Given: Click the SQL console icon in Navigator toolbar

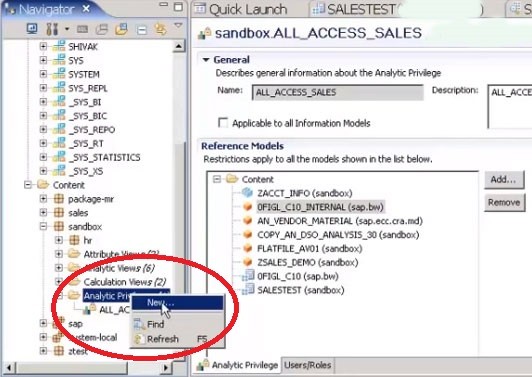Looking at the screenshot, I should point(82,30).
